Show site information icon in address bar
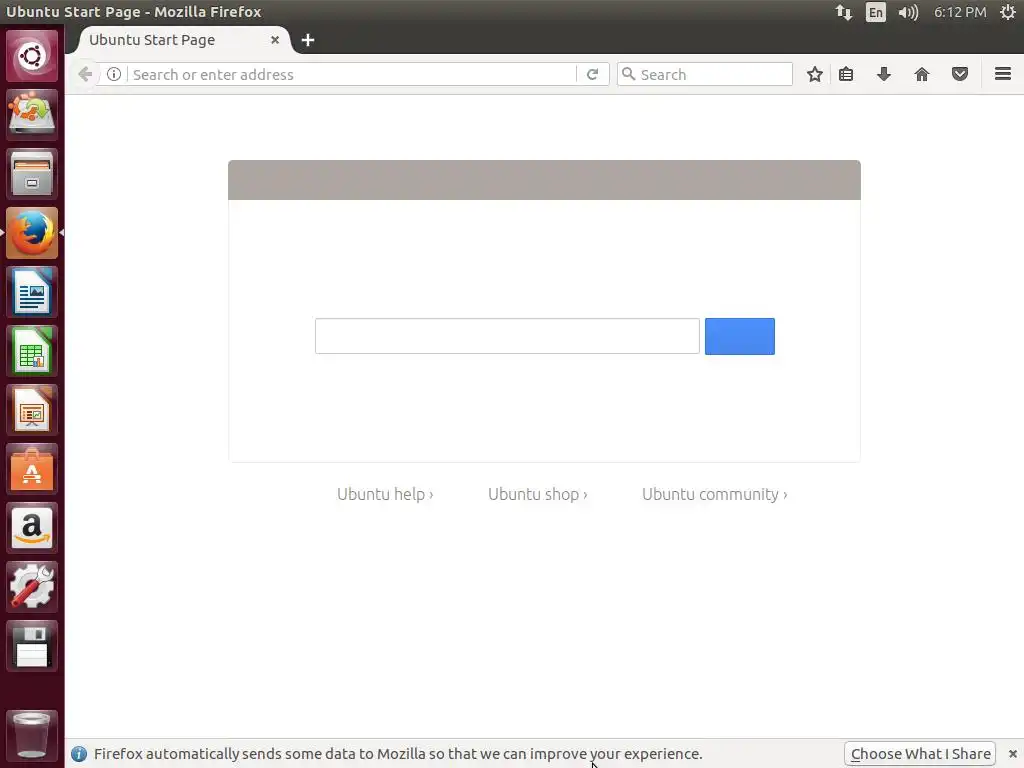 click(x=114, y=74)
